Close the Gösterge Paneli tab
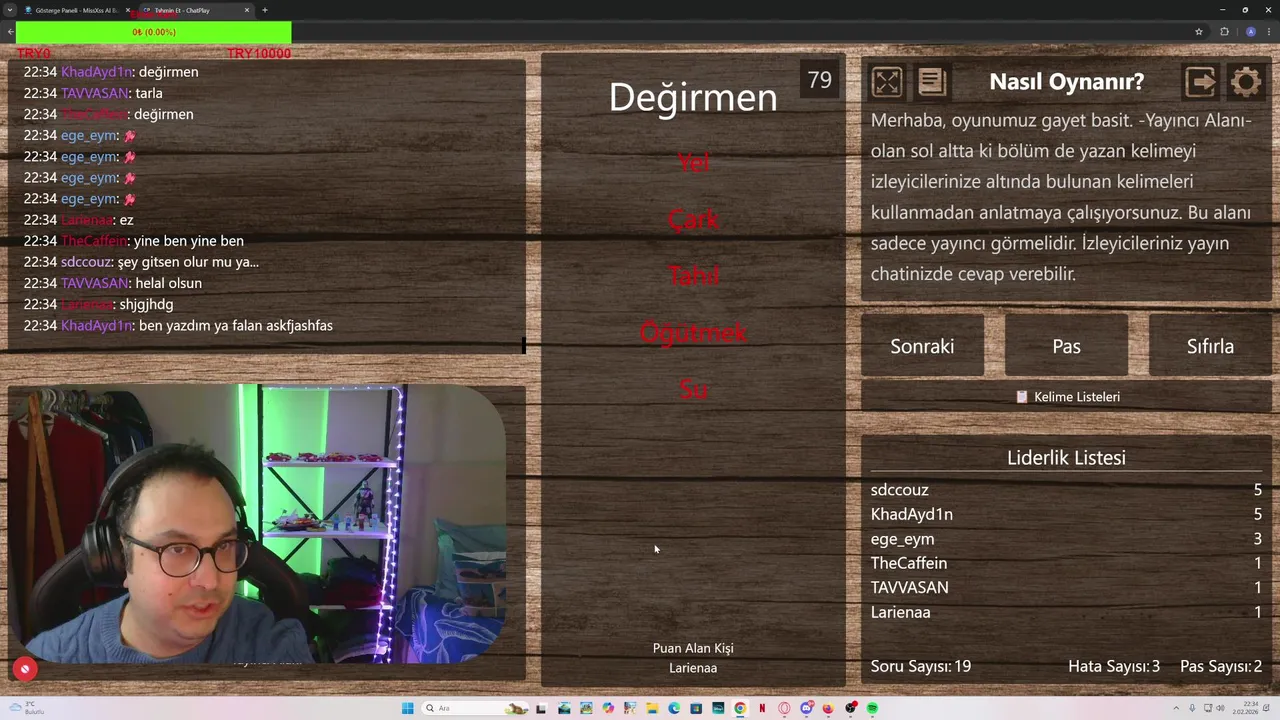 129,10
